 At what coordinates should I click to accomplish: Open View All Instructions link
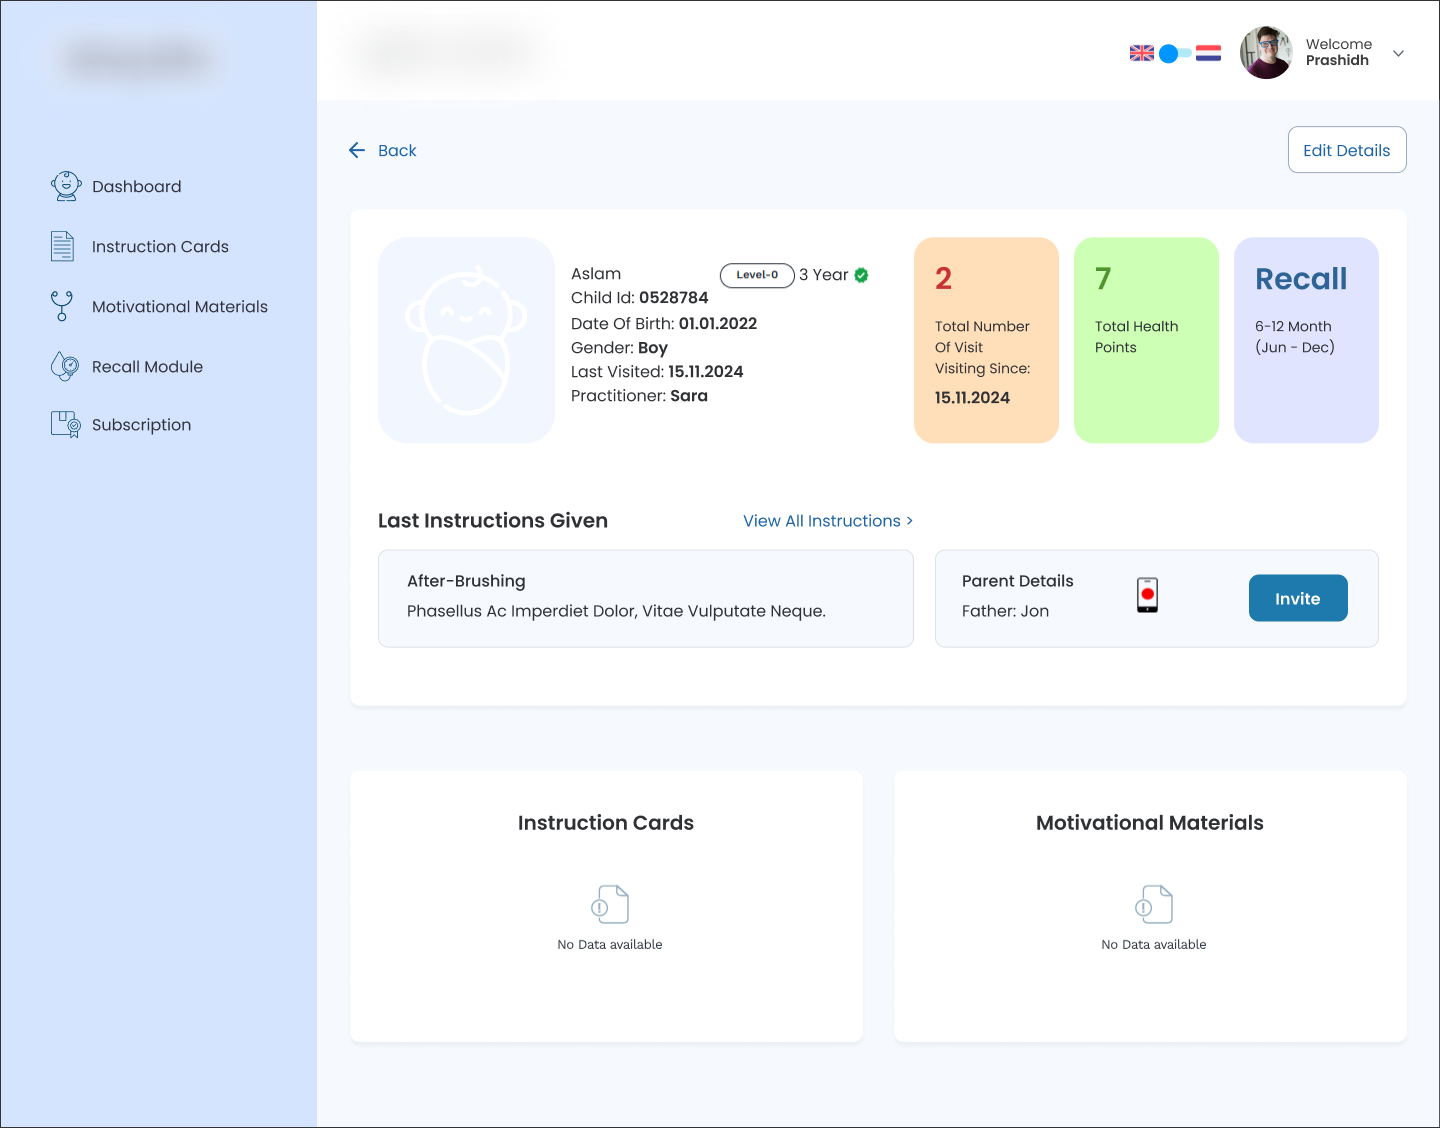pyautogui.click(x=828, y=521)
